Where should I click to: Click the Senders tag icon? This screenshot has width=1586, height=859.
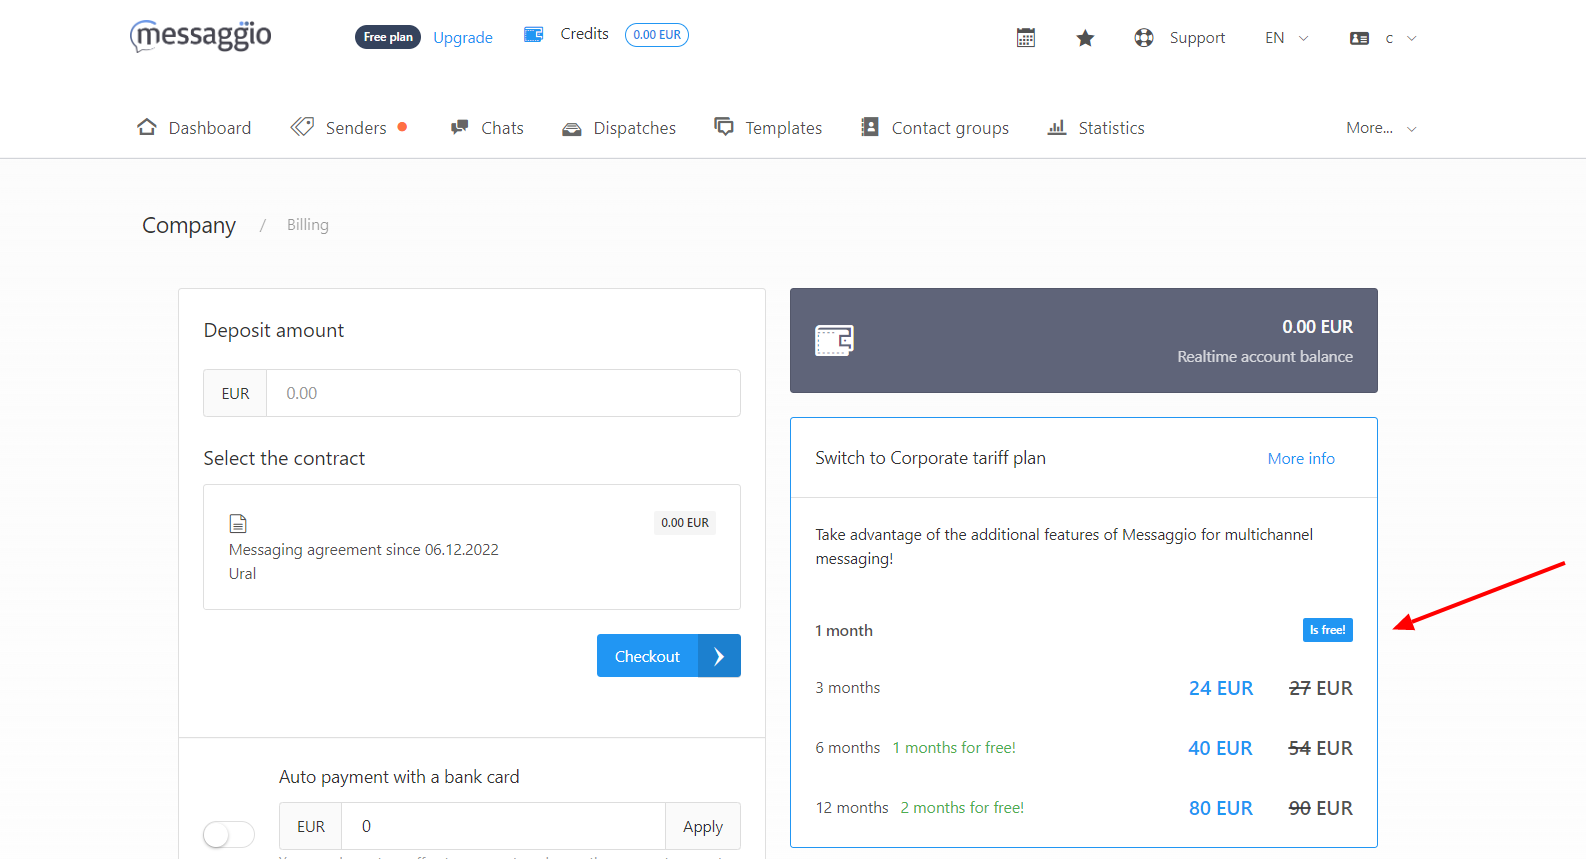coord(302,127)
